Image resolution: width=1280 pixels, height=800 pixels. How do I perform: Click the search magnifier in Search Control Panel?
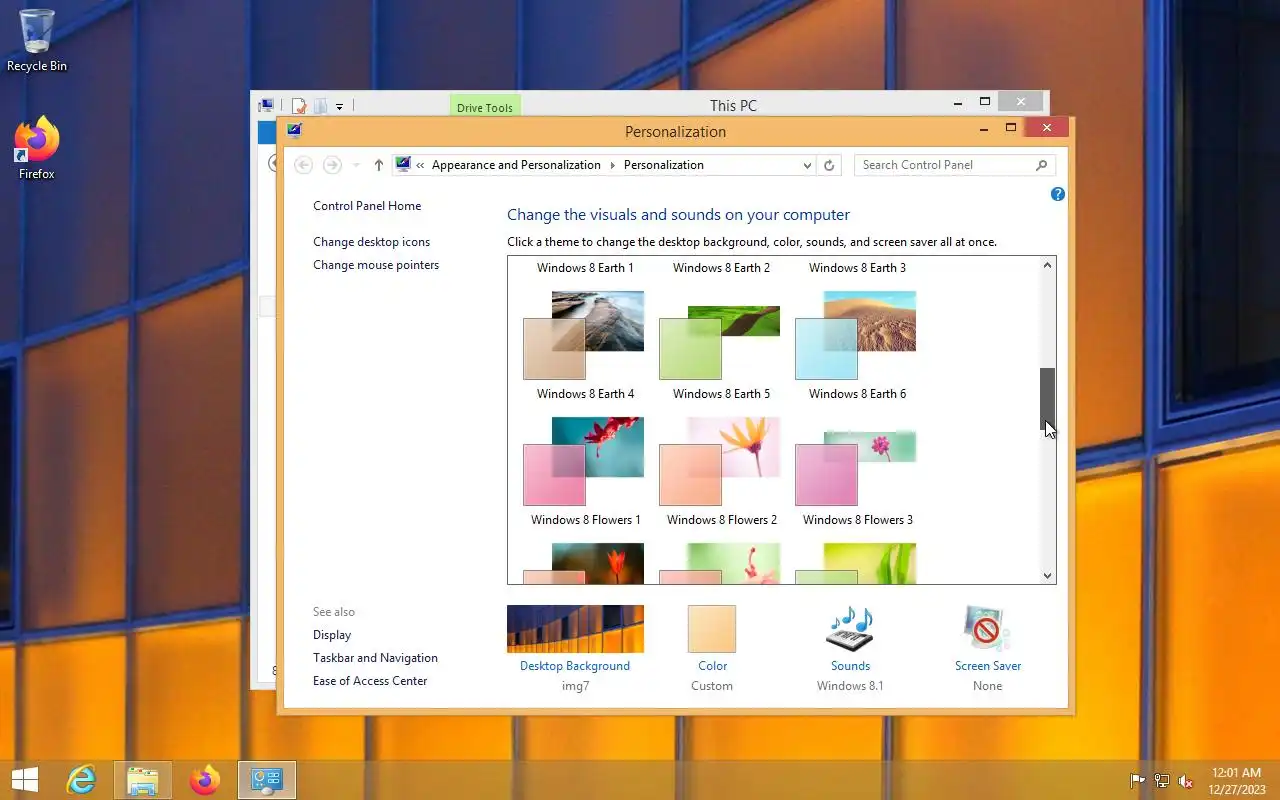coord(1041,165)
